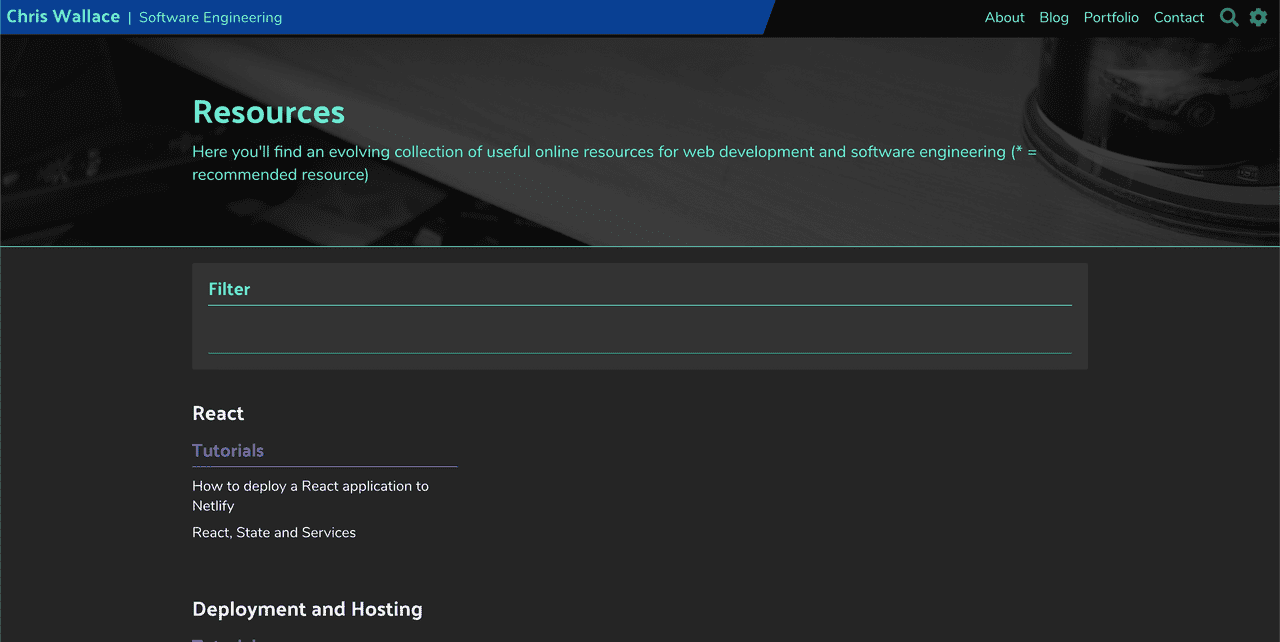Click into the Filter input field
The height and width of the screenshot is (642, 1280).
point(640,300)
